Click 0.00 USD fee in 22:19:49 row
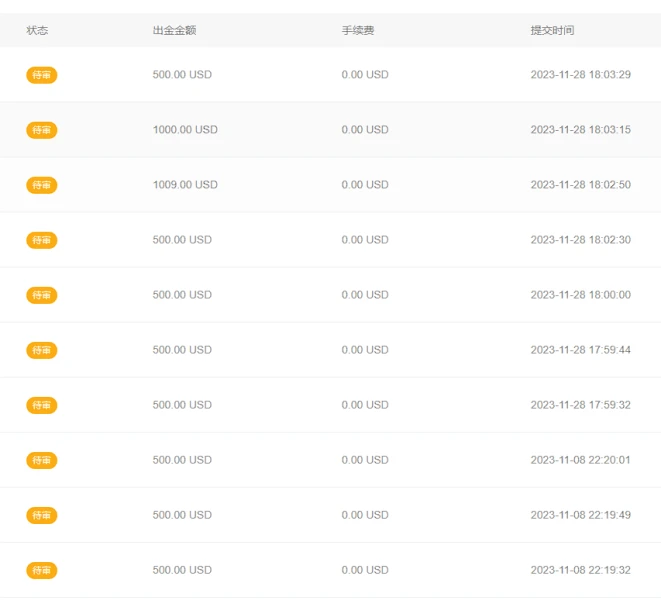661x600 pixels. tap(365, 515)
